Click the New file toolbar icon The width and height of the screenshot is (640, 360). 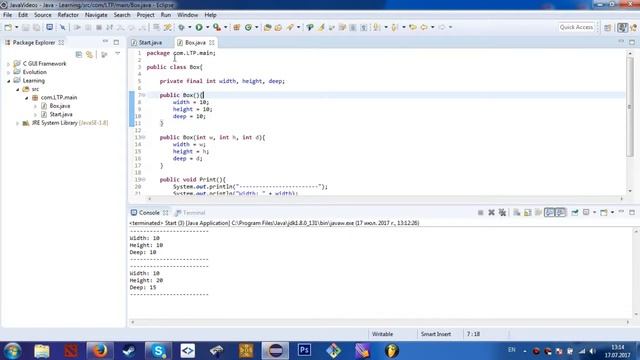point(8,27)
